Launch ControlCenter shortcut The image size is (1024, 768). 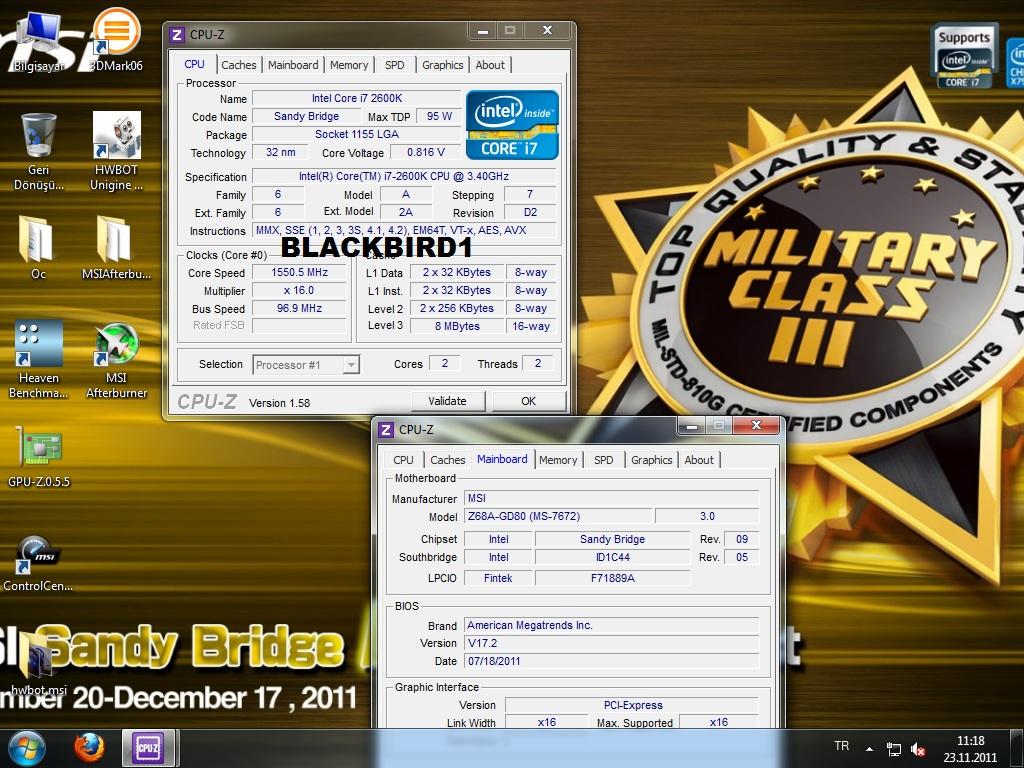point(38,564)
